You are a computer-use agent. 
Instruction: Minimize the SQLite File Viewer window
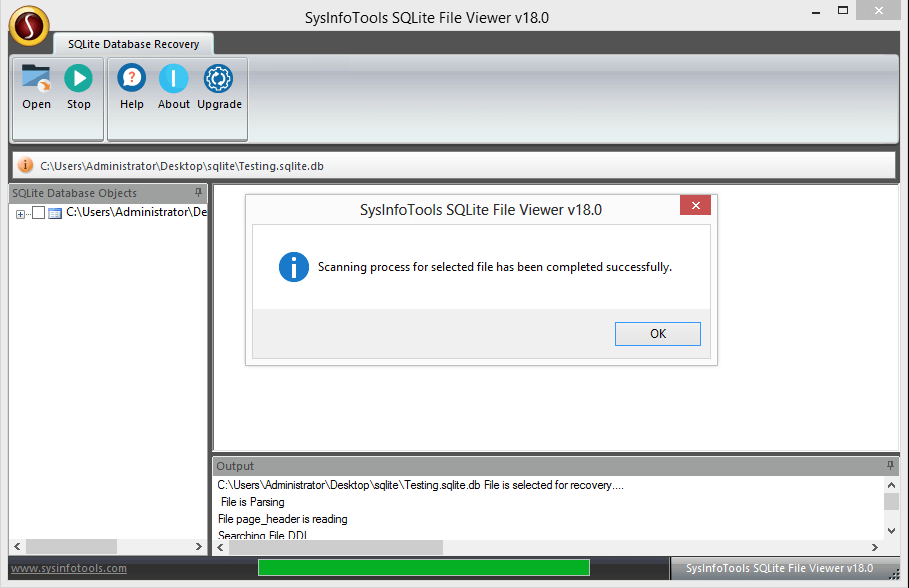[x=816, y=12]
